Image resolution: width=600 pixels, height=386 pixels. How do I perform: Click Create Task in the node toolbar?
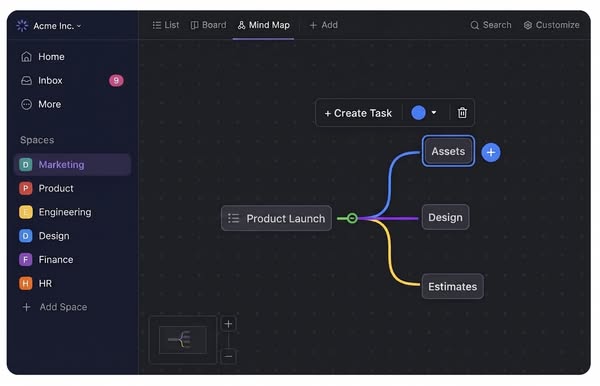[x=358, y=113]
